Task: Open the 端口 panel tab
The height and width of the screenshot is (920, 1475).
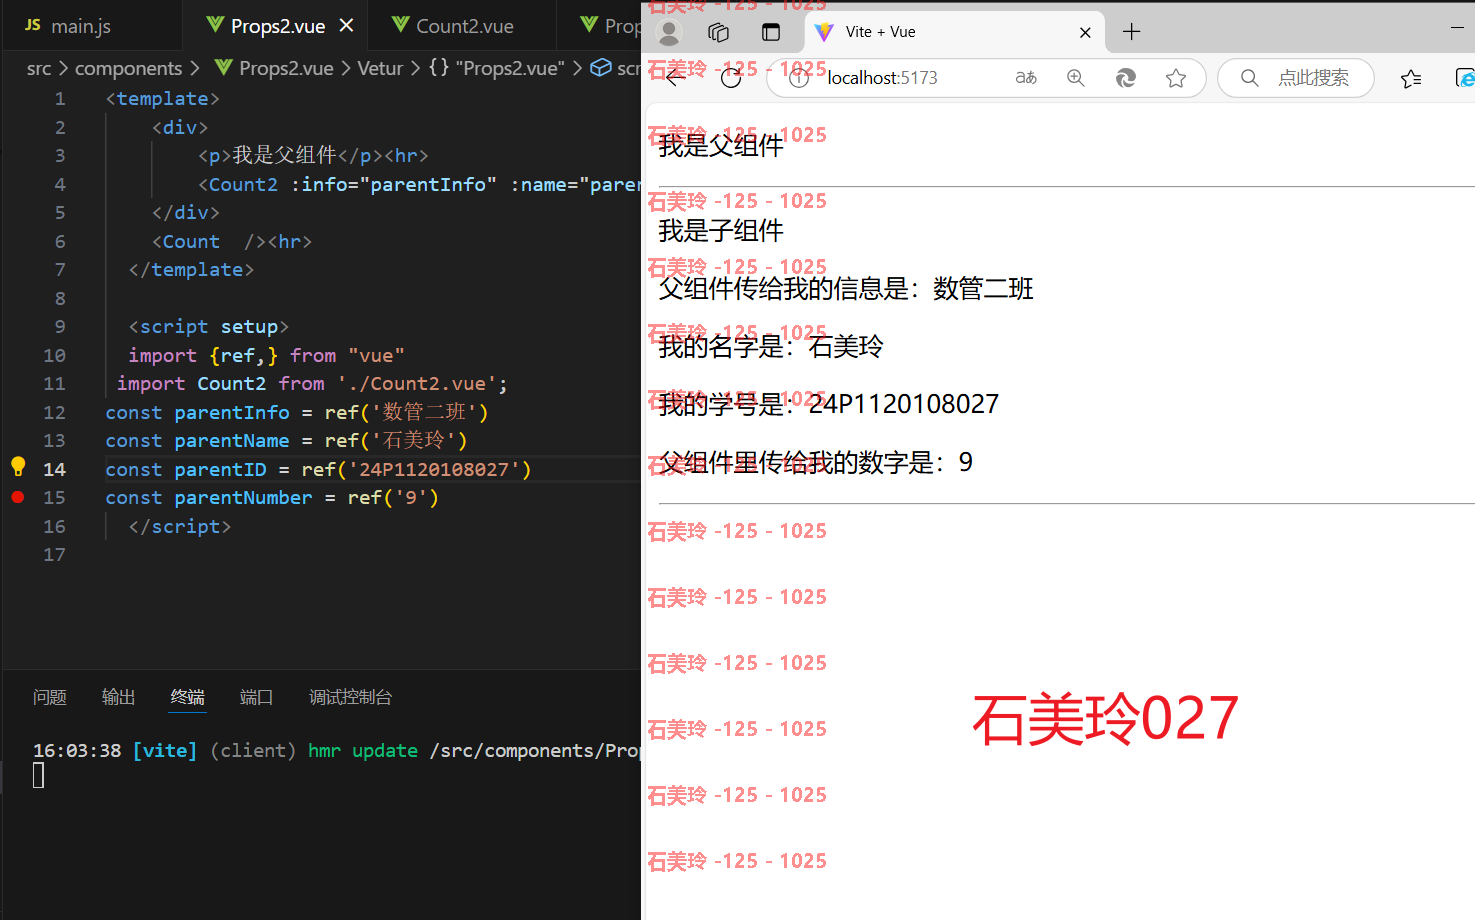Action: (256, 697)
